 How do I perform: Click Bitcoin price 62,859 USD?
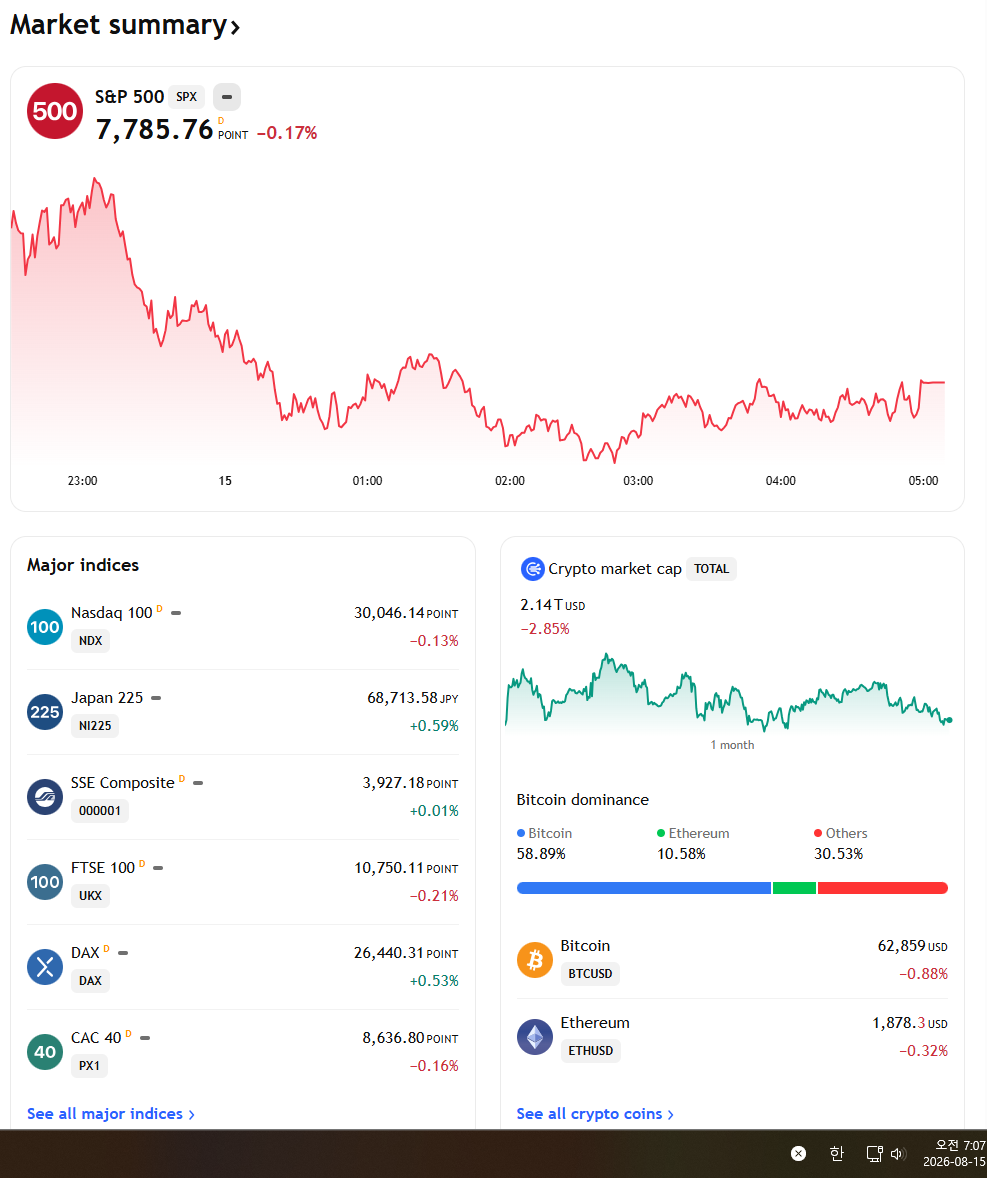913,946
